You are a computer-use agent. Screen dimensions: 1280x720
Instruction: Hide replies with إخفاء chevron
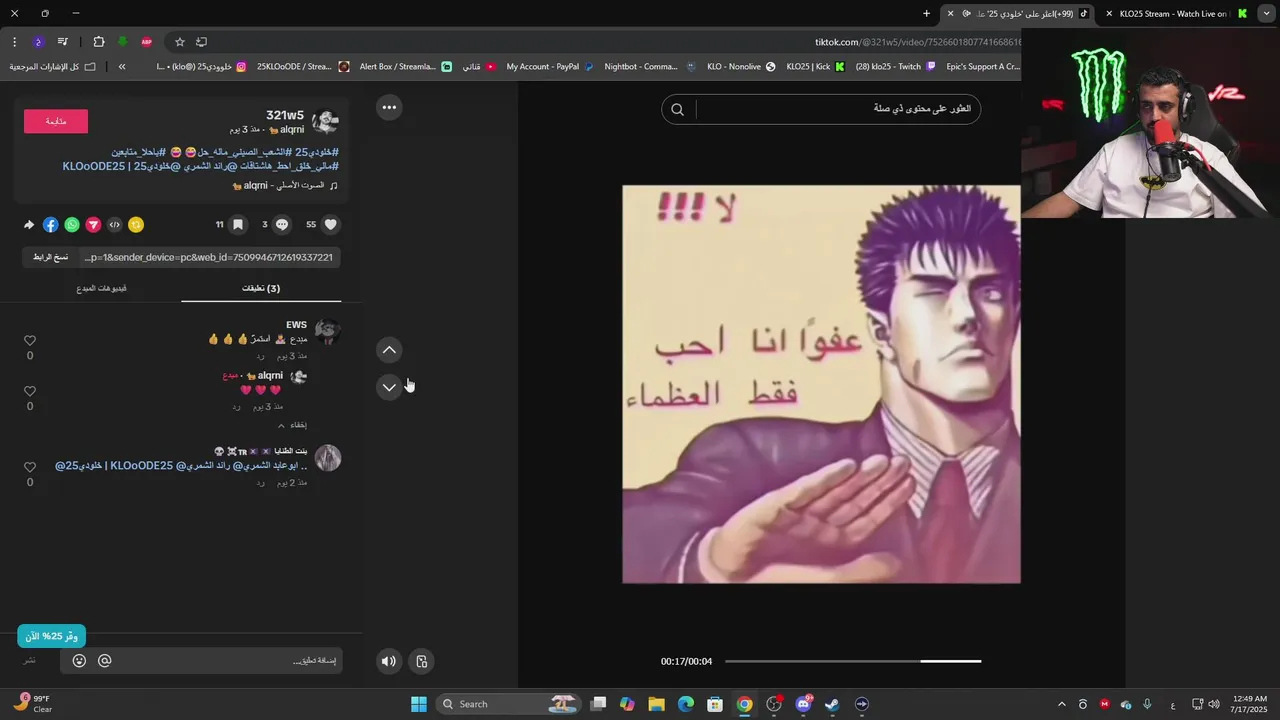point(292,425)
